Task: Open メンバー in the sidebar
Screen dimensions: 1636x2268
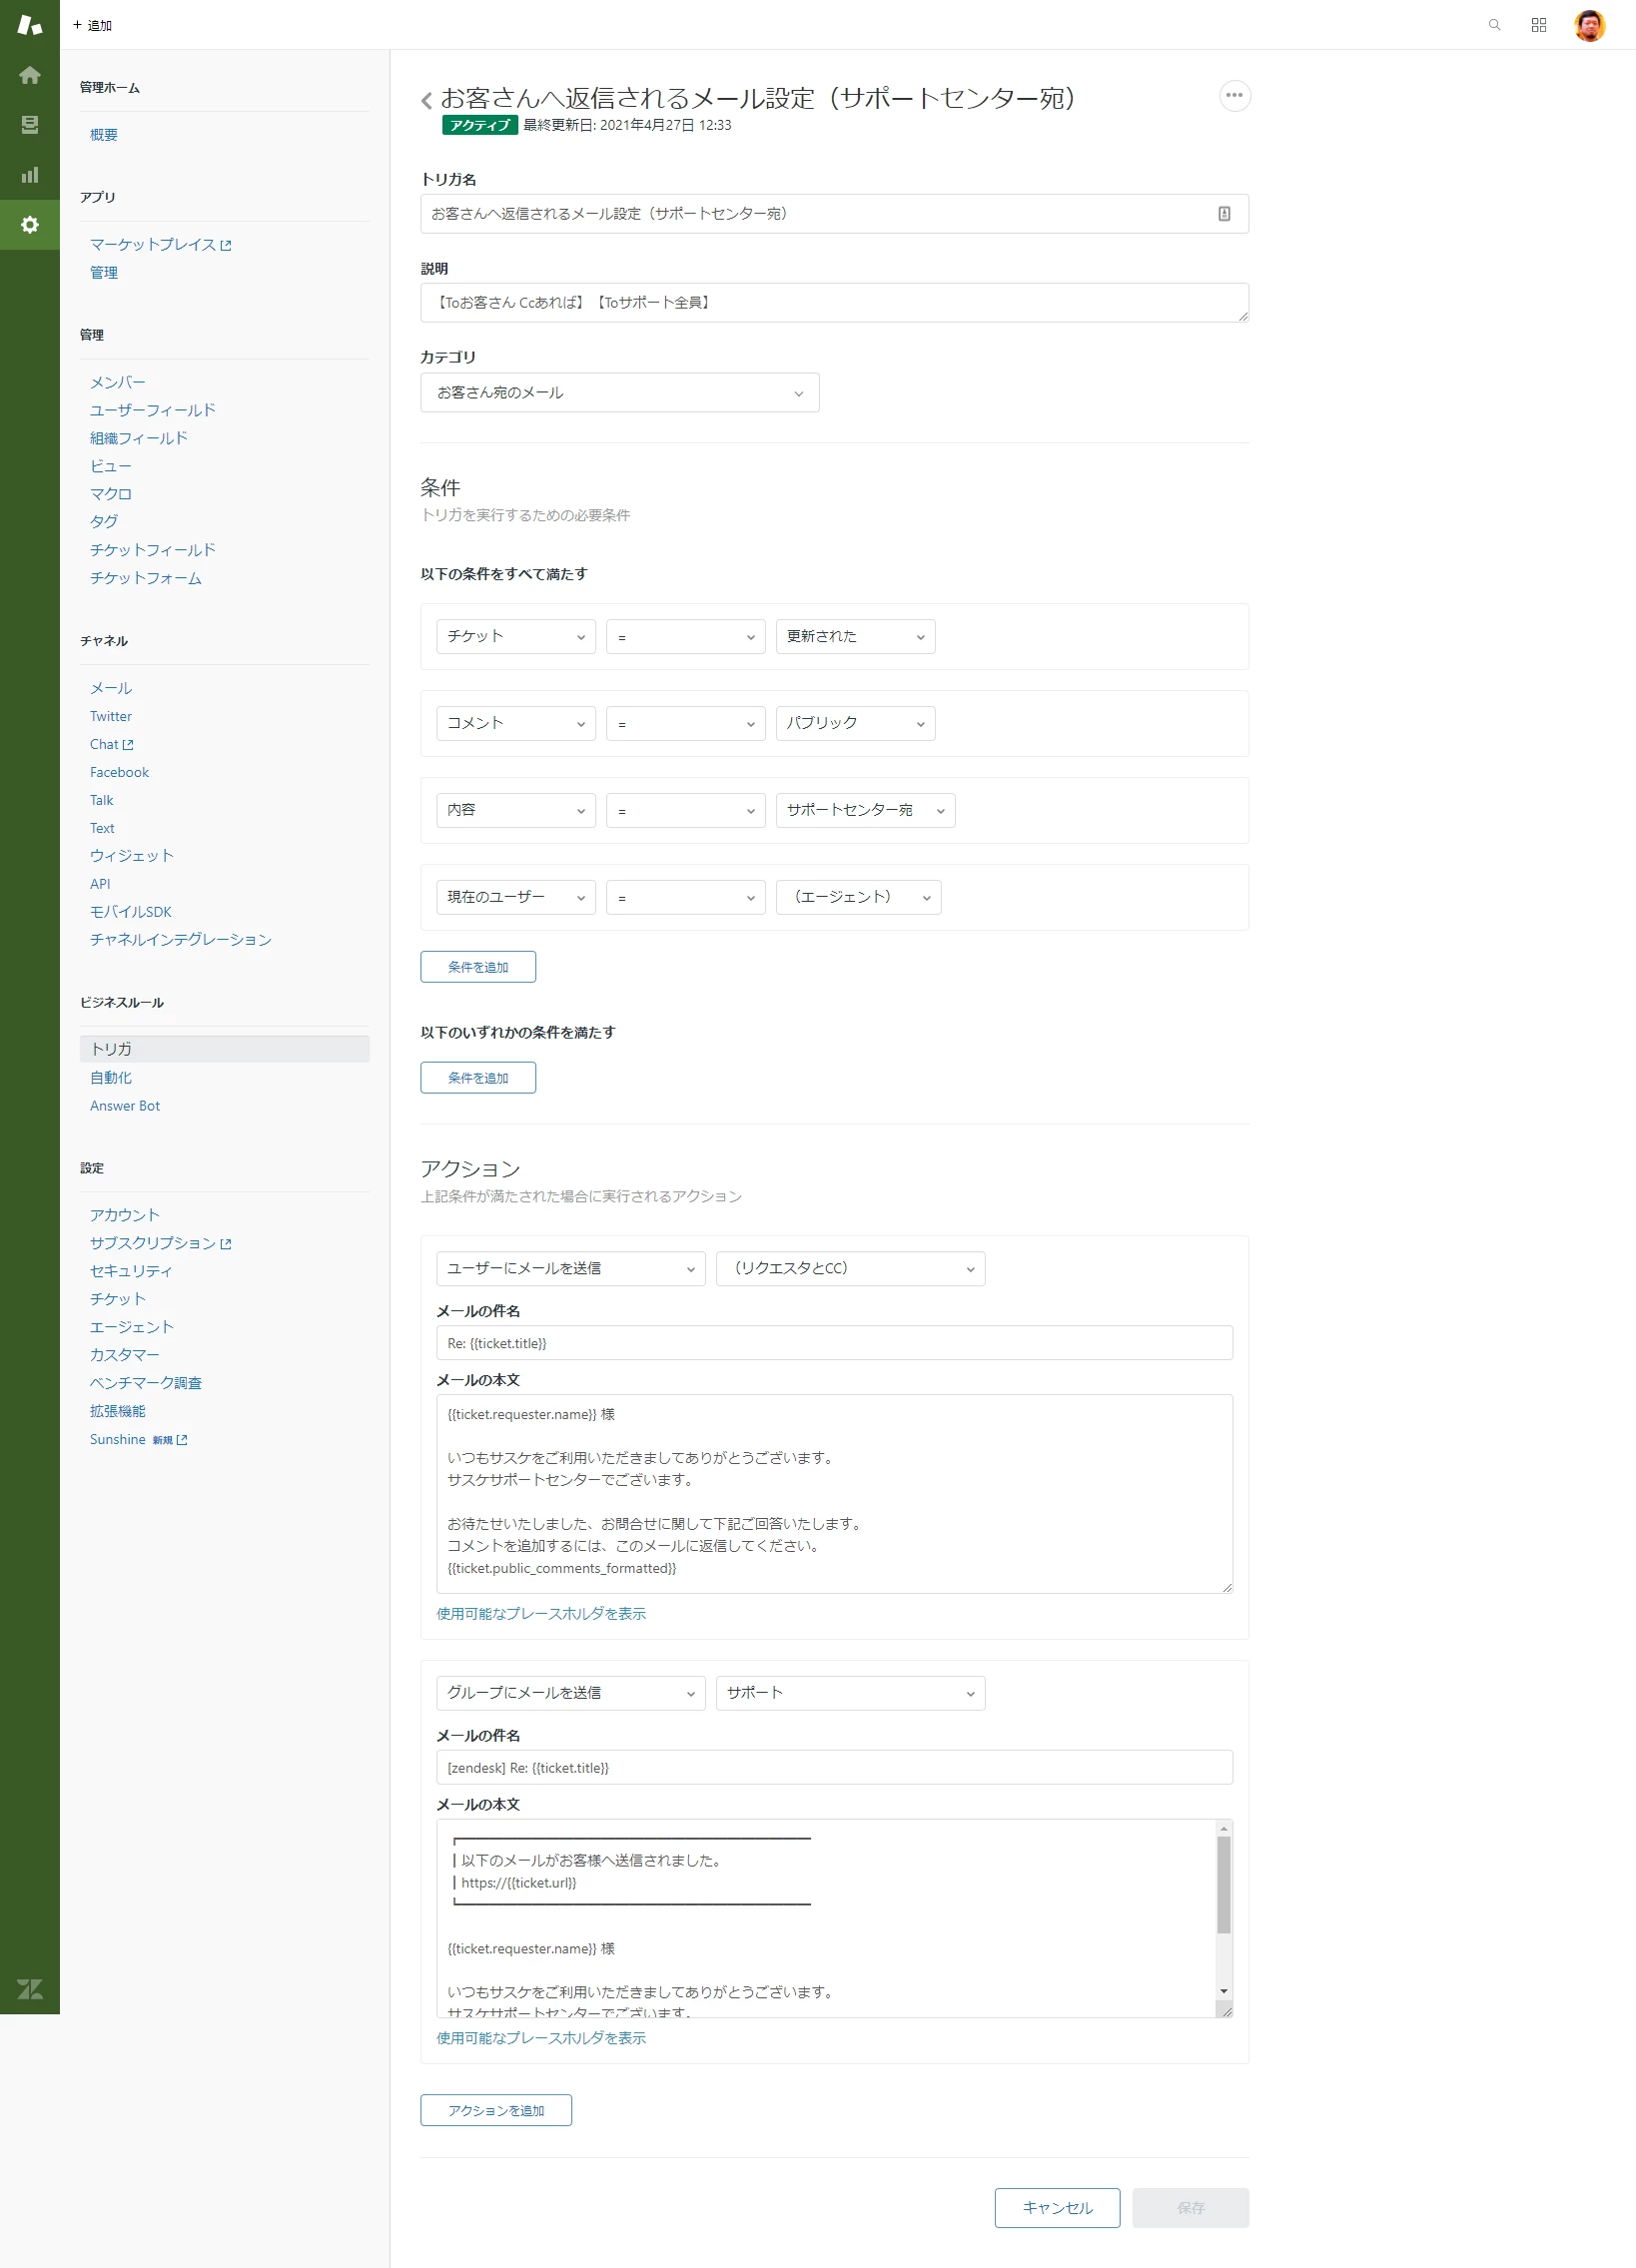Action: (118, 383)
